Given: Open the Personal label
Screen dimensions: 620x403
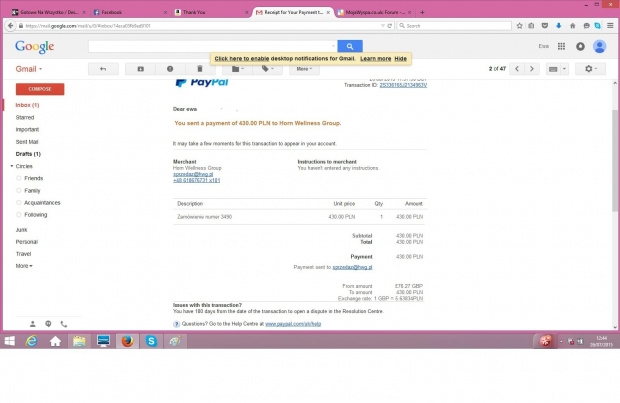Looking at the screenshot, I should click(26, 242).
